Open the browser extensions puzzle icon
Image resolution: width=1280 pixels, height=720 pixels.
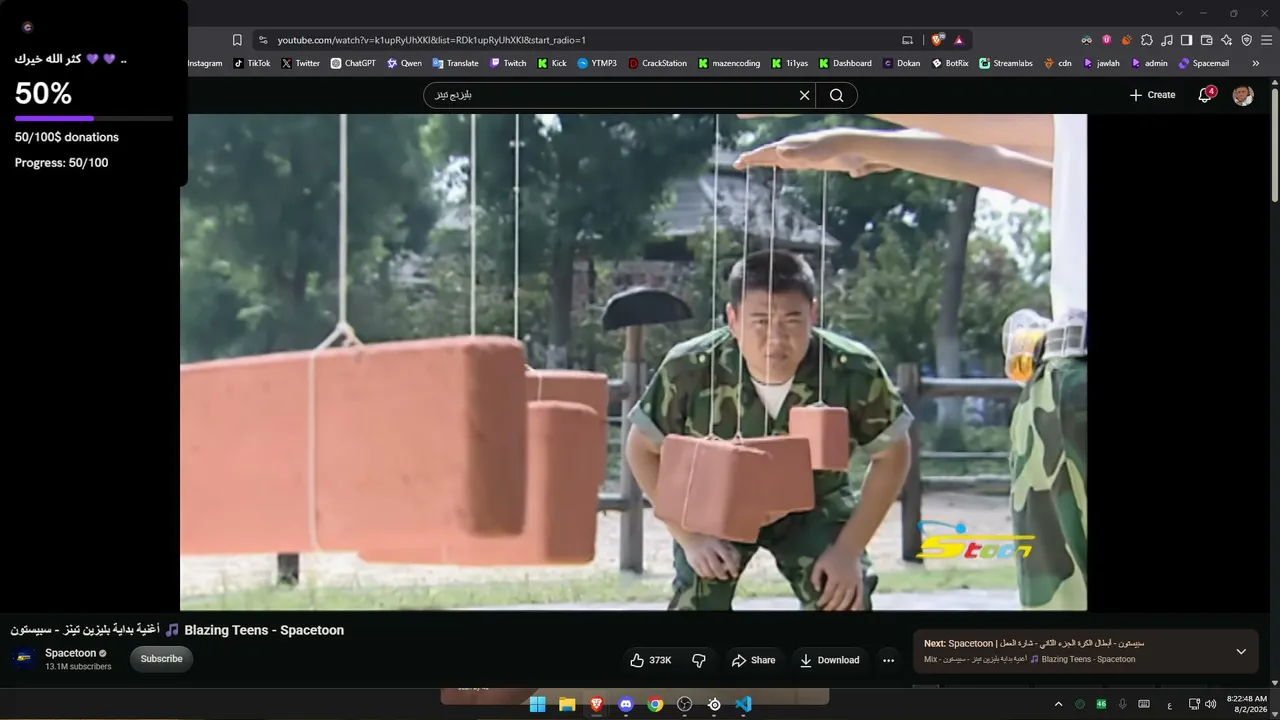tap(1147, 40)
